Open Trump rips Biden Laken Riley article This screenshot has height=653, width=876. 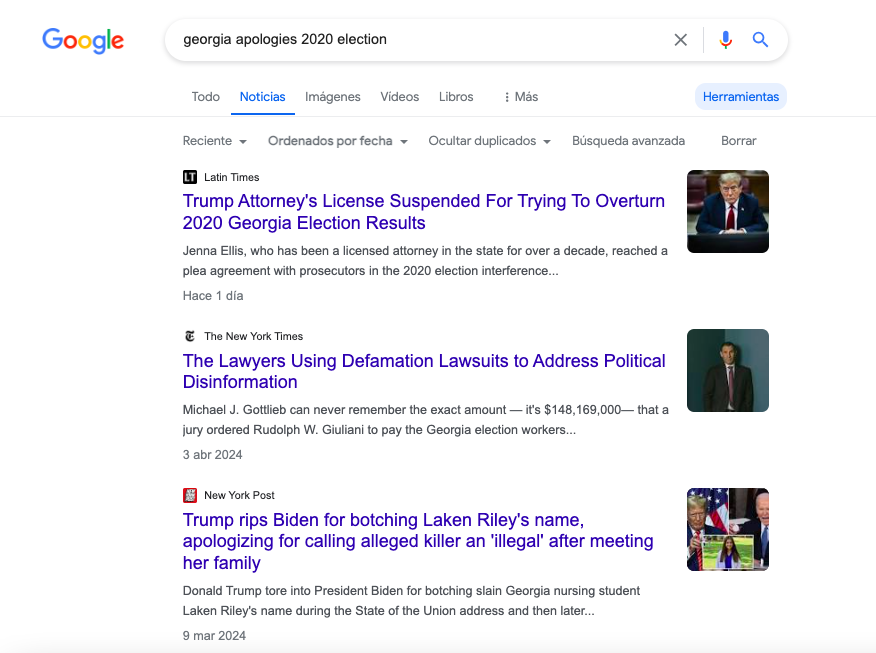[x=418, y=541]
